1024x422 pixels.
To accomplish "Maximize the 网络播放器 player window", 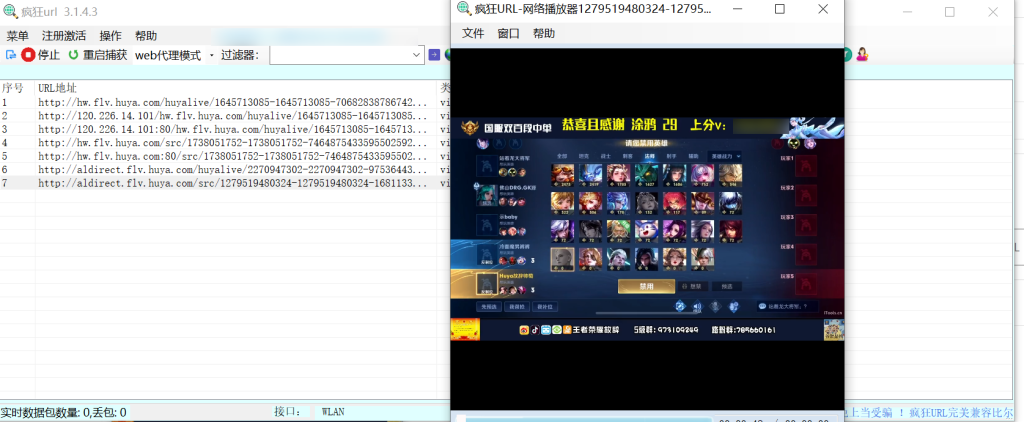I will [x=780, y=9].
